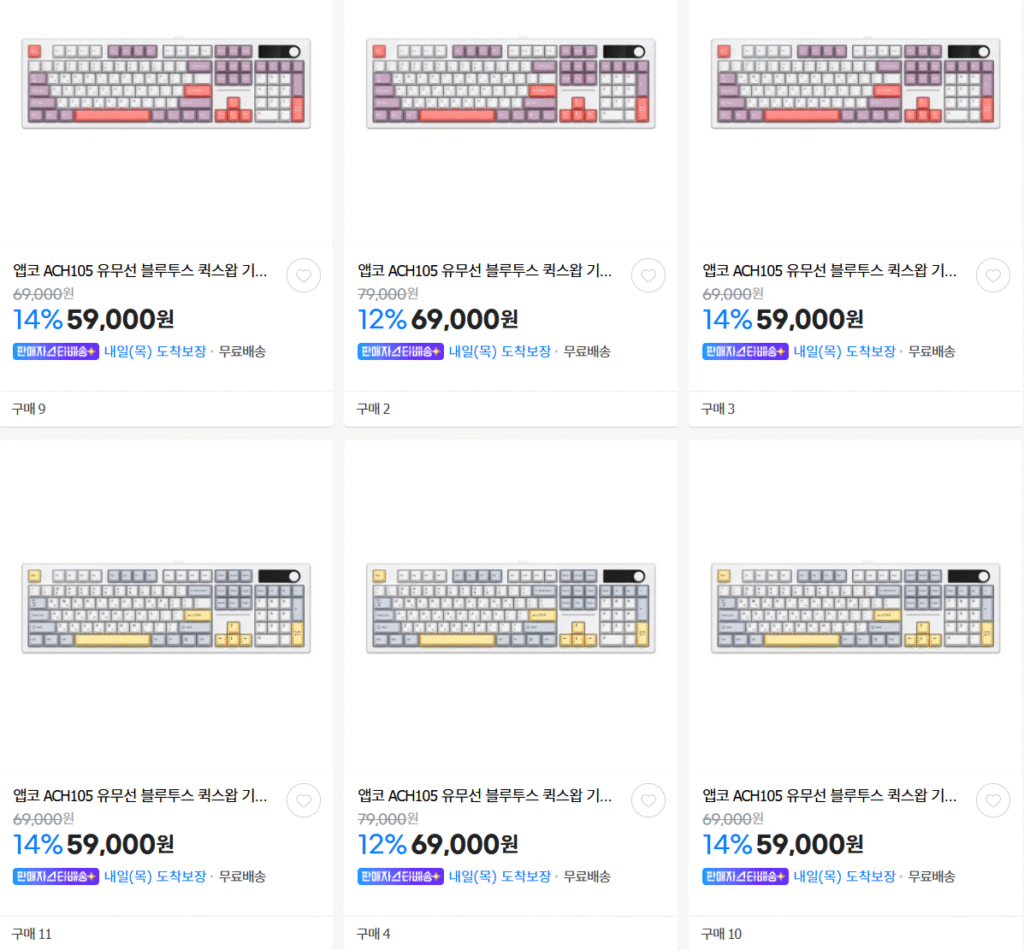This screenshot has width=1024, height=950.
Task: Click the 판매자스타배송 badge on the 구매 11 item
Action: (56, 877)
